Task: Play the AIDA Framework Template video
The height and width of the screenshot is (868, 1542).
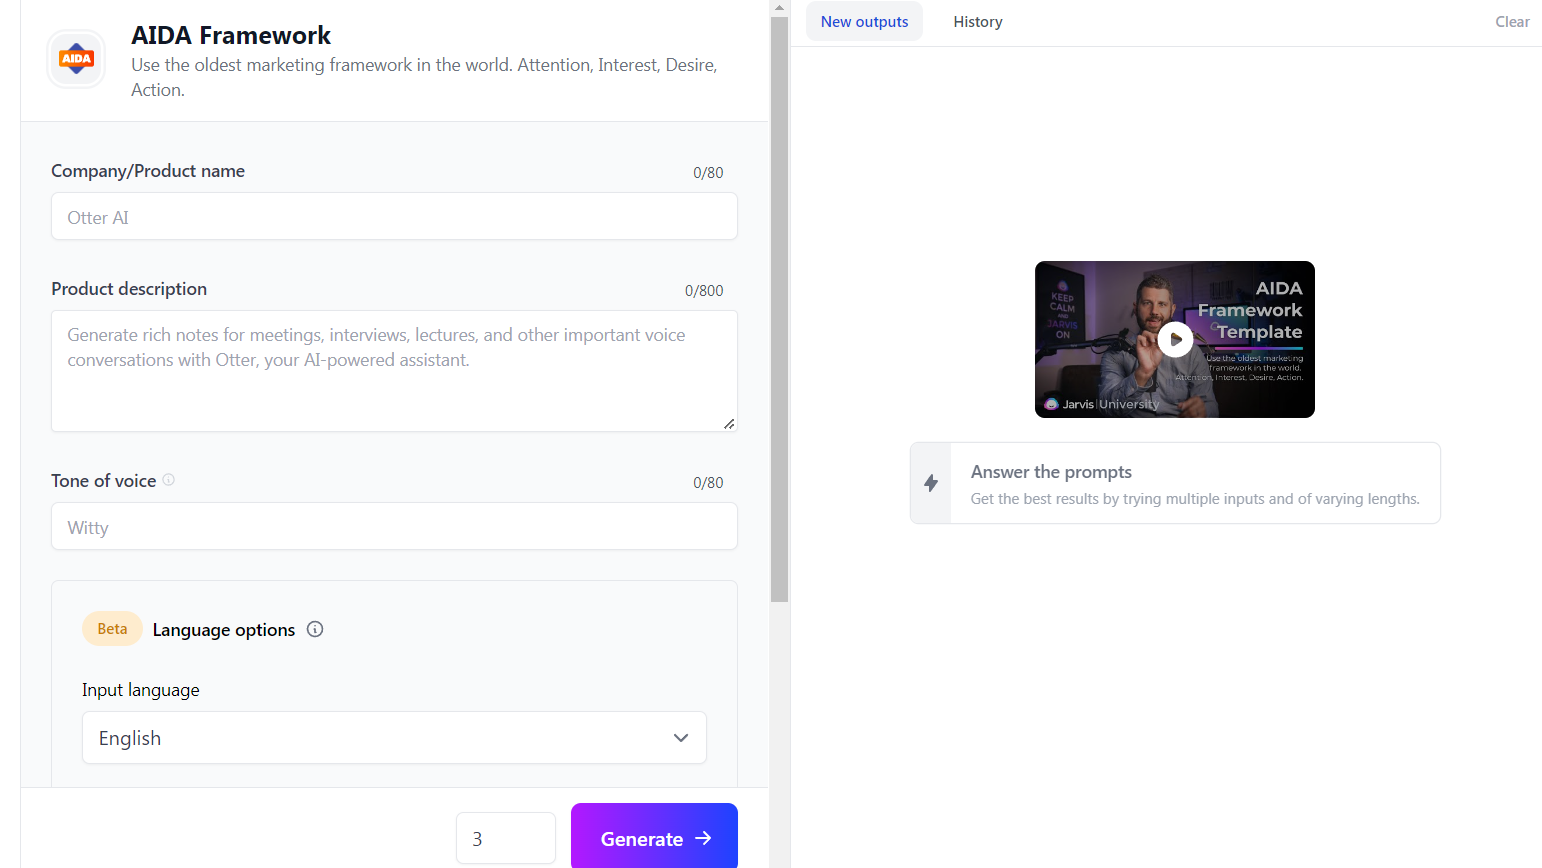Action: (1175, 339)
